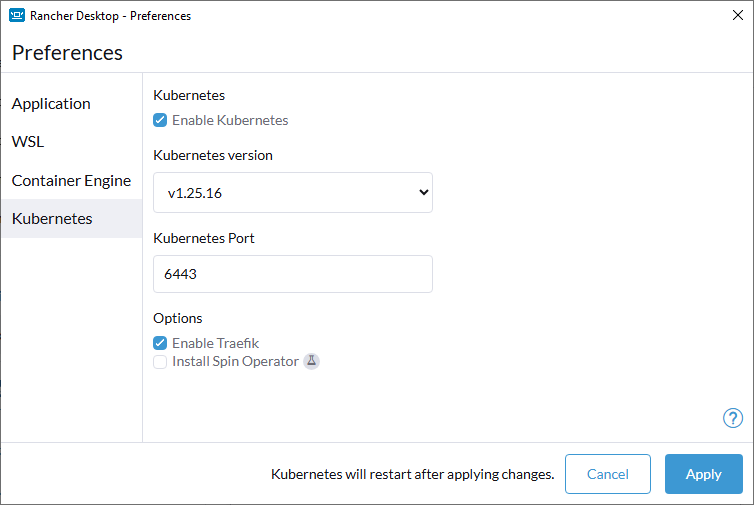Open the WSL preferences tab

click(28, 142)
